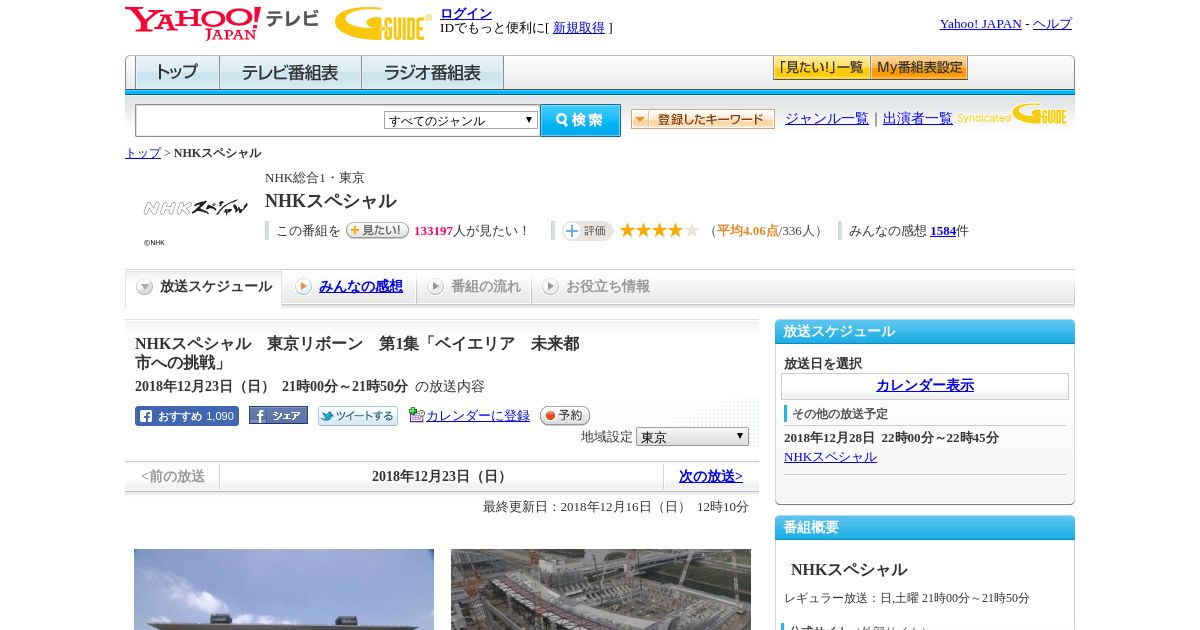Open My番組表設定 button

[x=919, y=68]
